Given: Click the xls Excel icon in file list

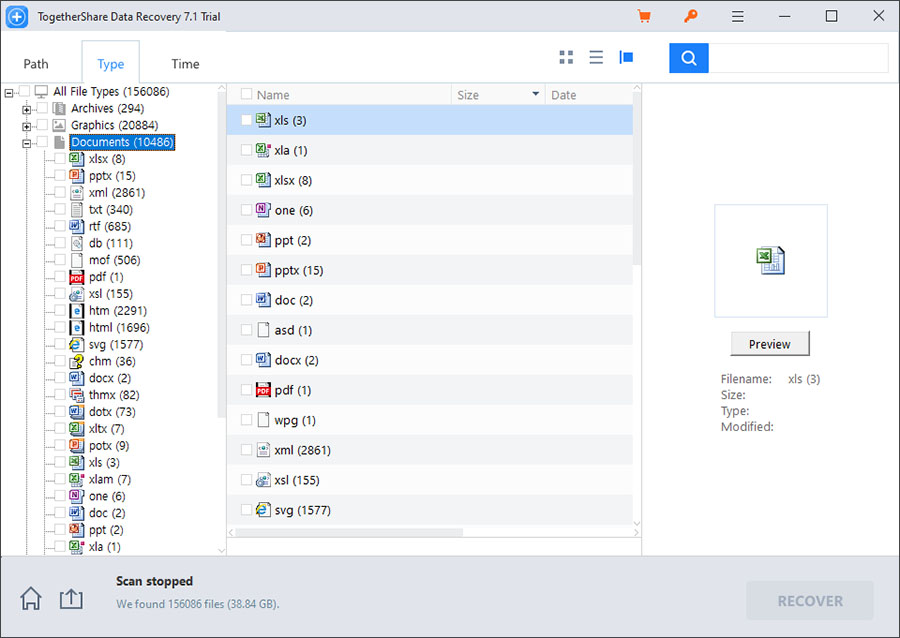Looking at the screenshot, I should tap(263, 120).
